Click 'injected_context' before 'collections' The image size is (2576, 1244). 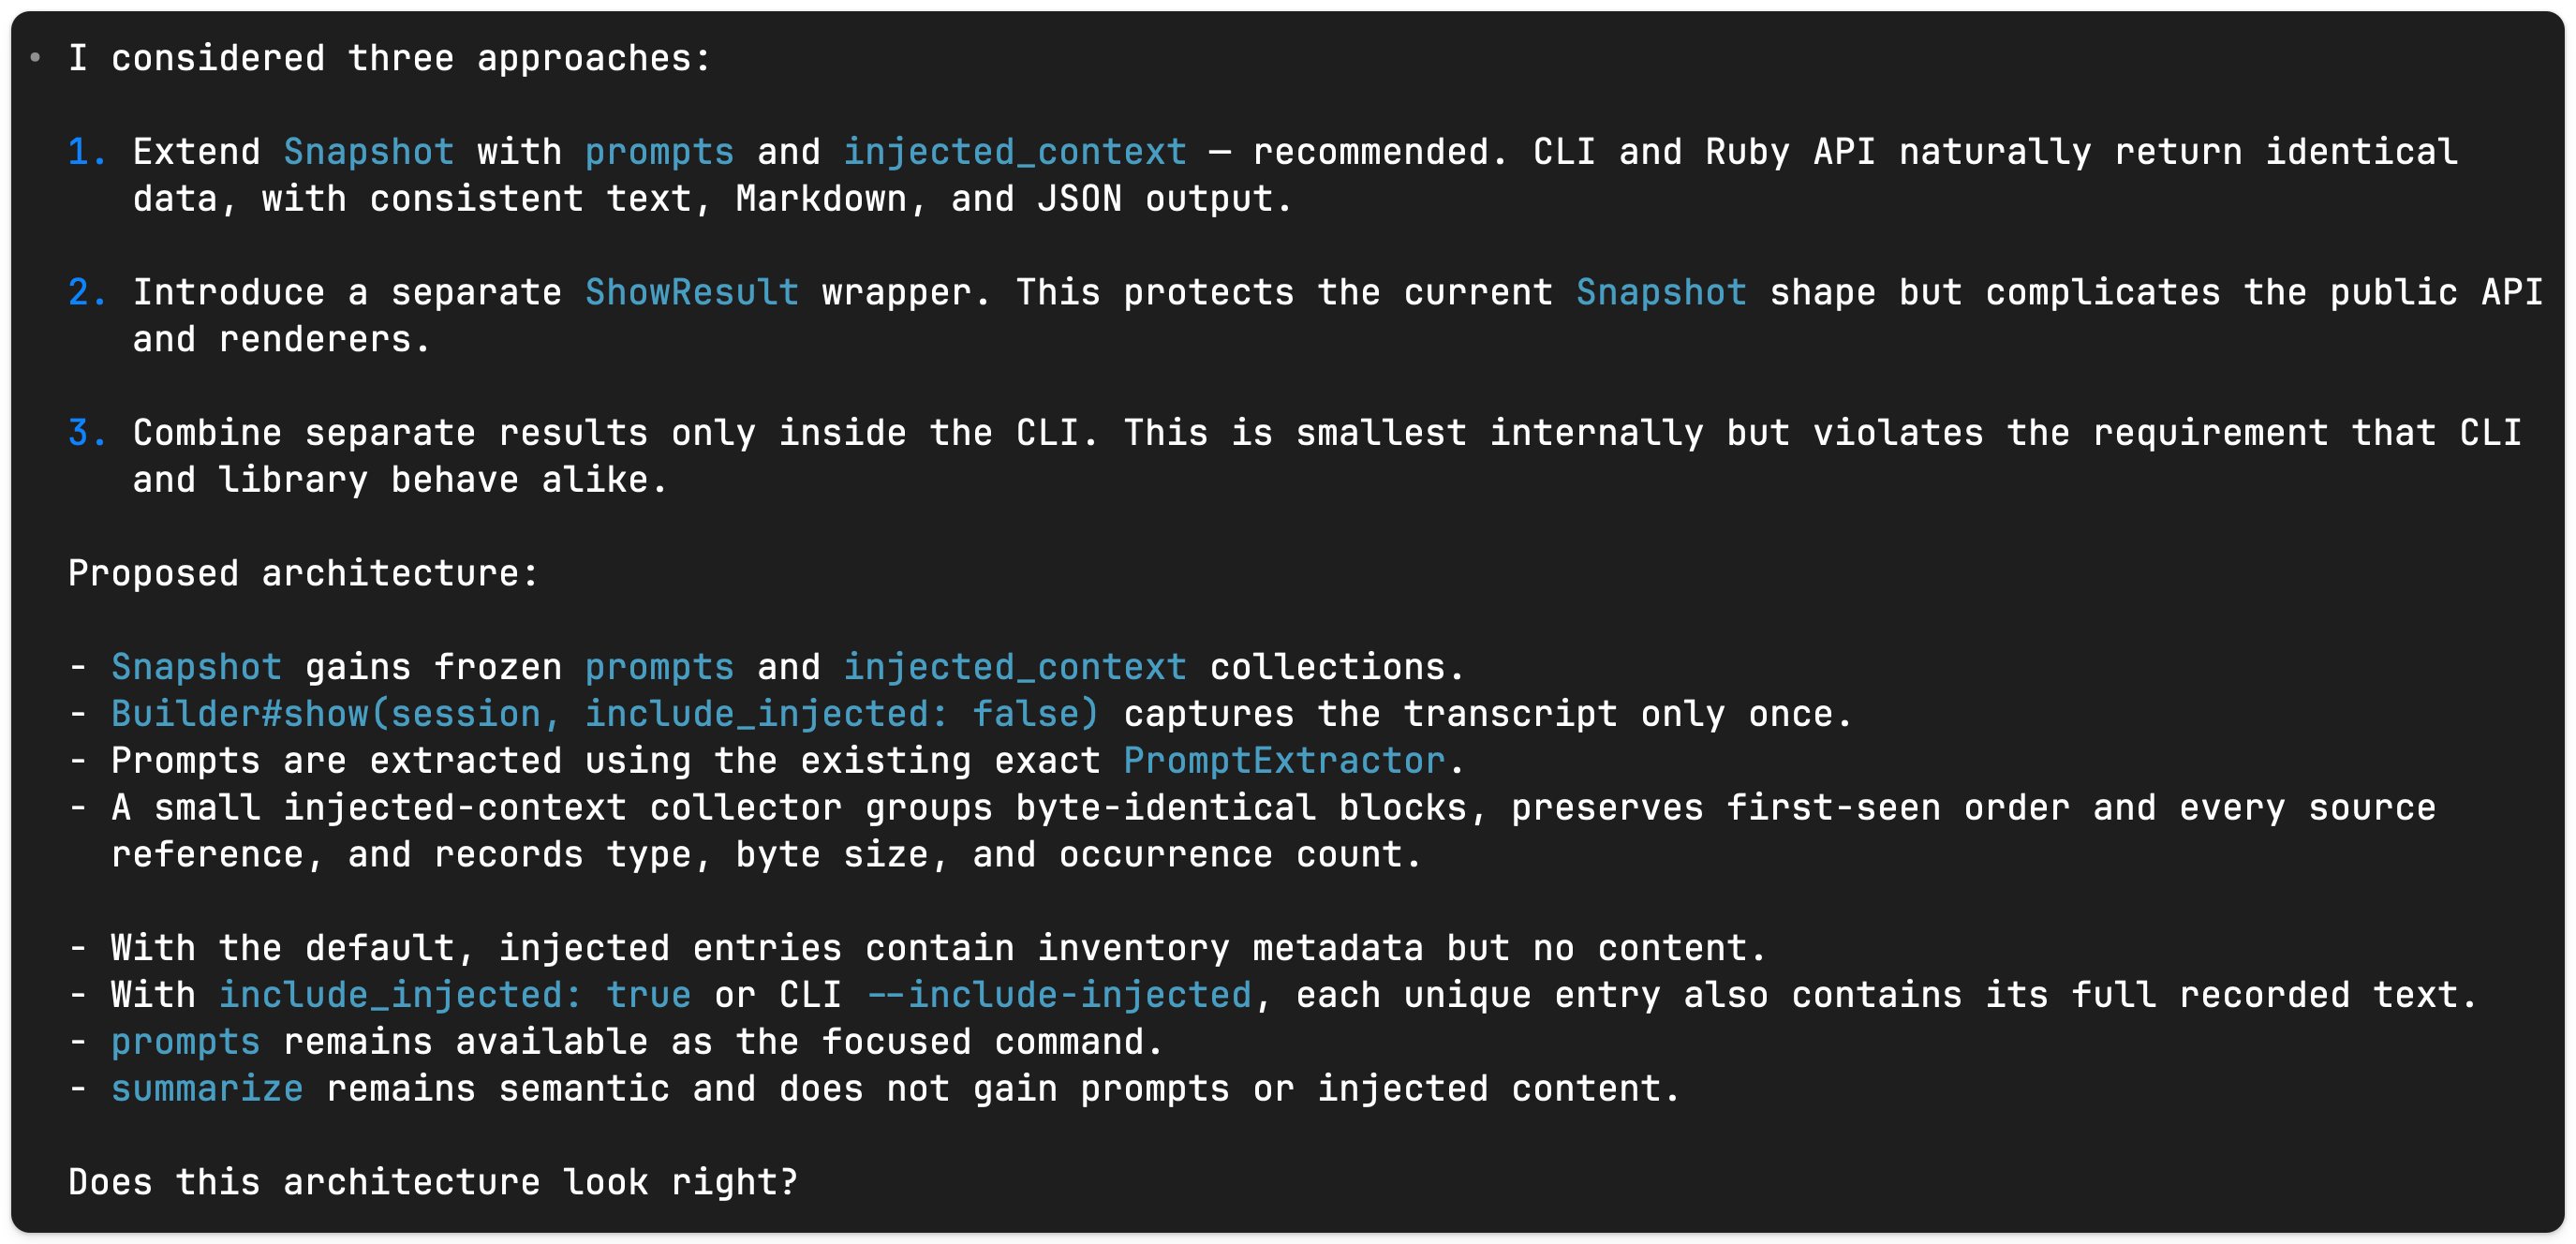point(1015,667)
